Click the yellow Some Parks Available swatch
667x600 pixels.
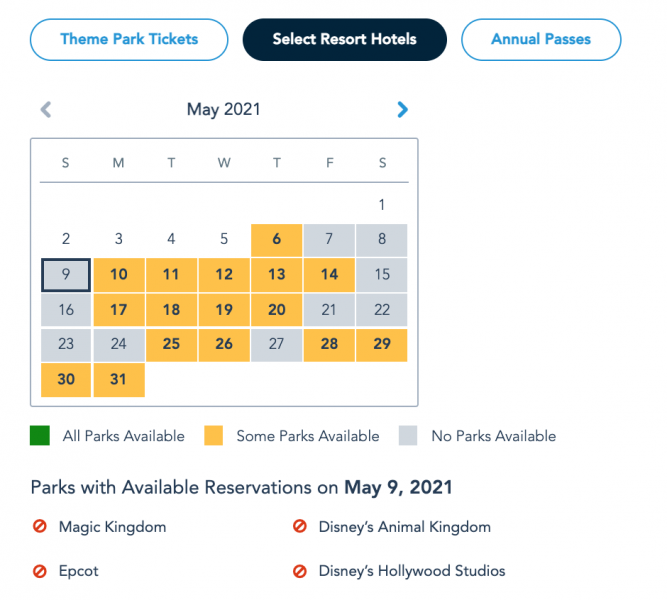(x=213, y=436)
